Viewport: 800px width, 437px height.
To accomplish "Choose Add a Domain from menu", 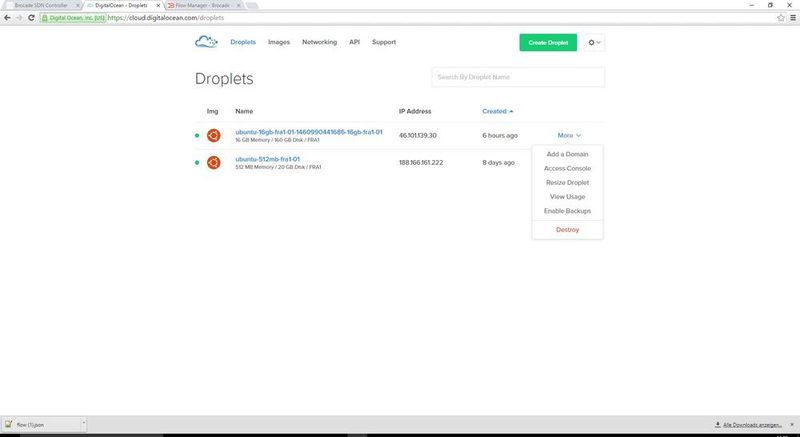I will pos(567,154).
